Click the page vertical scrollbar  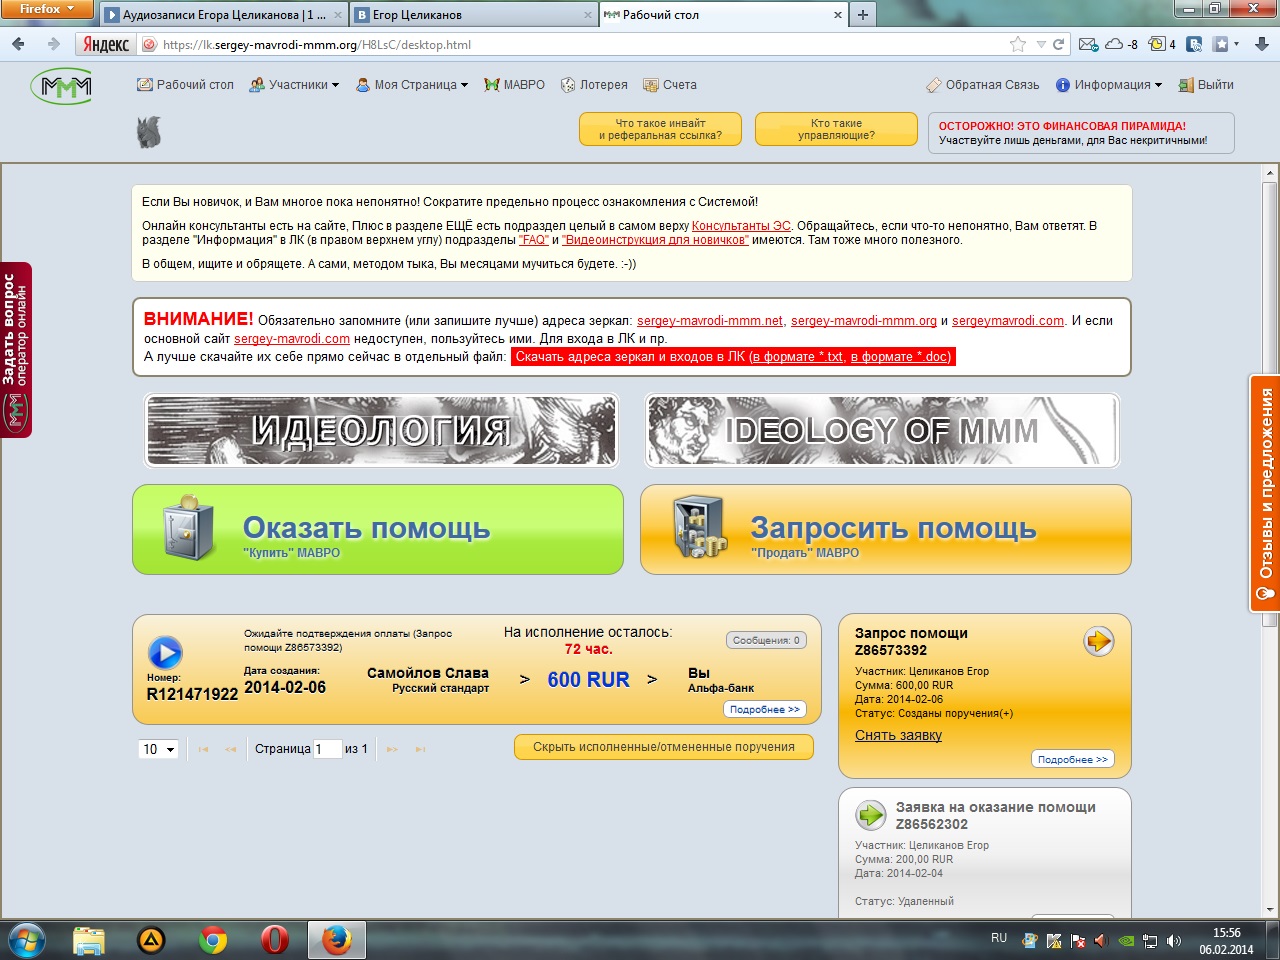1270,540
